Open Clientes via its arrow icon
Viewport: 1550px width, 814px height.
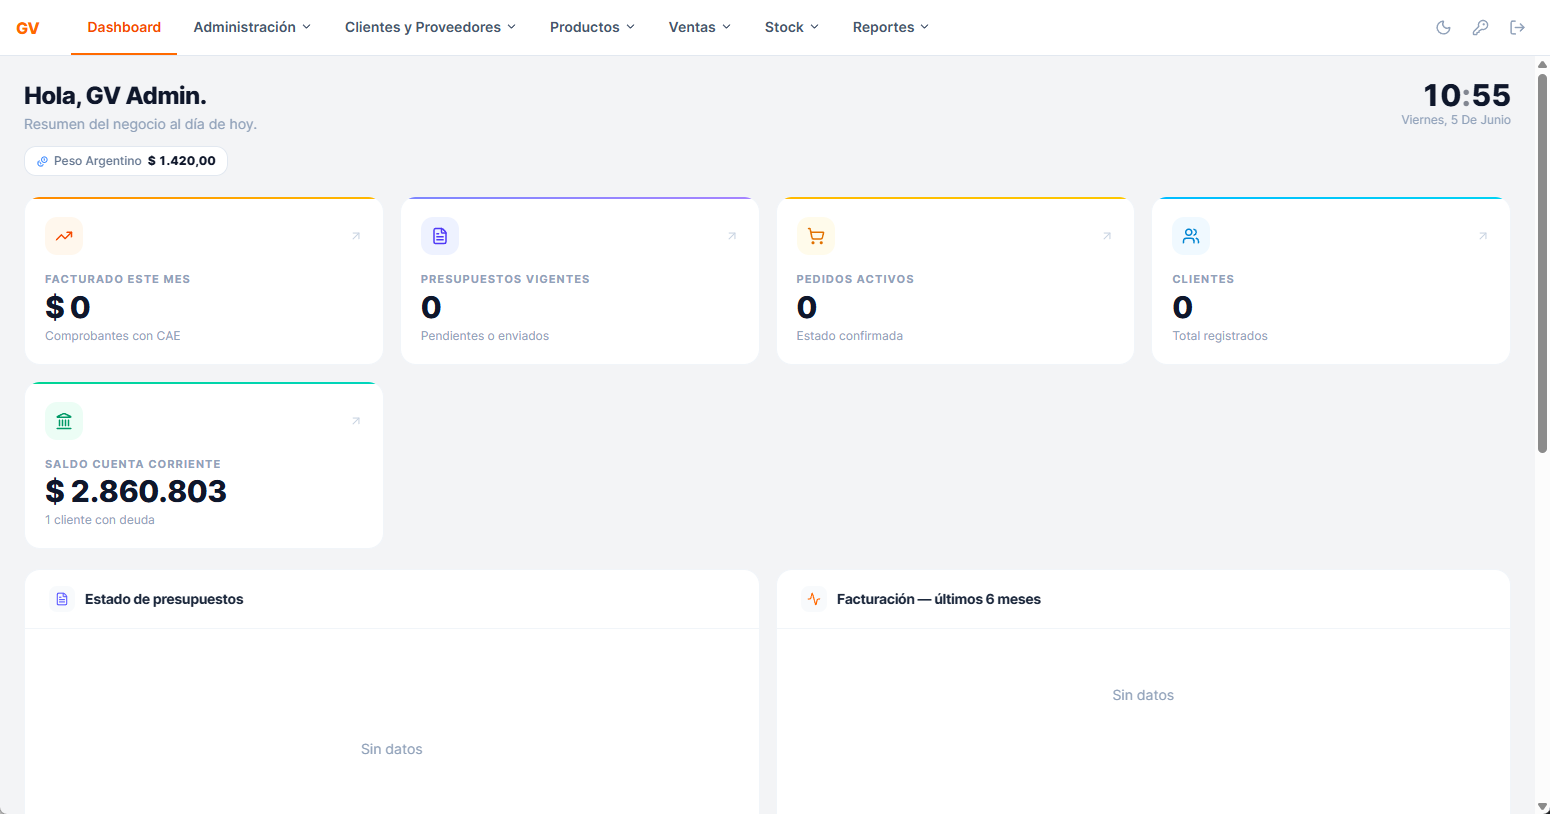(1483, 236)
